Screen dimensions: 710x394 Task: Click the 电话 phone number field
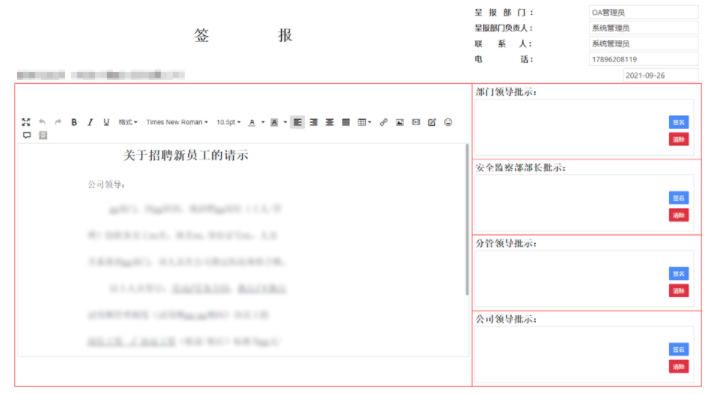pos(643,59)
